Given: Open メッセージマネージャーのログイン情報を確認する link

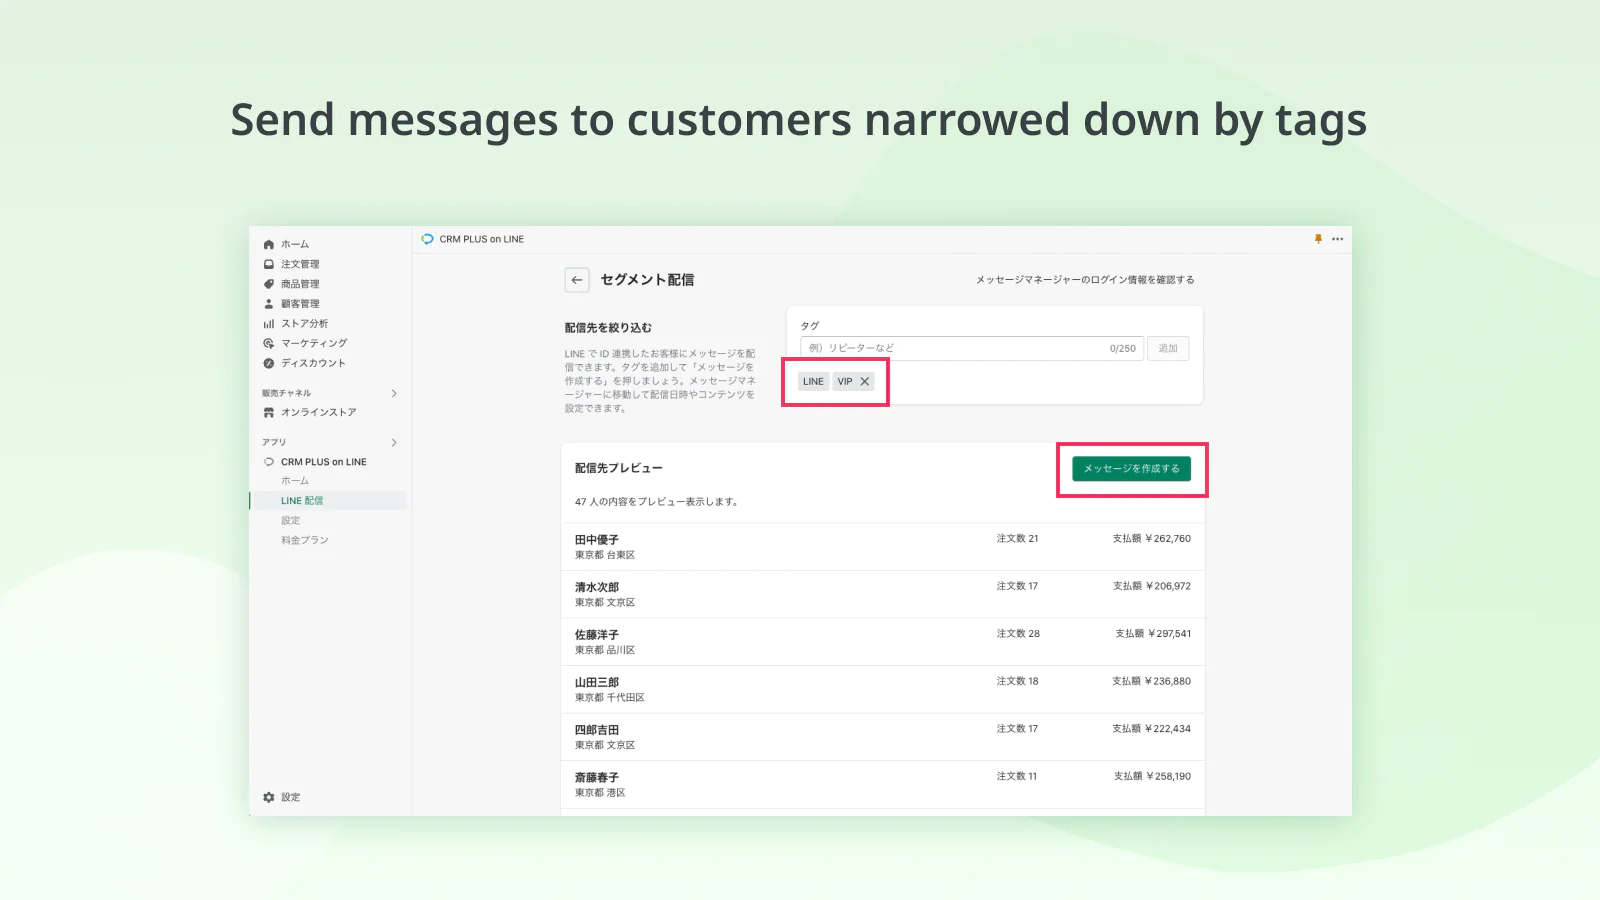Looking at the screenshot, I should (1085, 280).
